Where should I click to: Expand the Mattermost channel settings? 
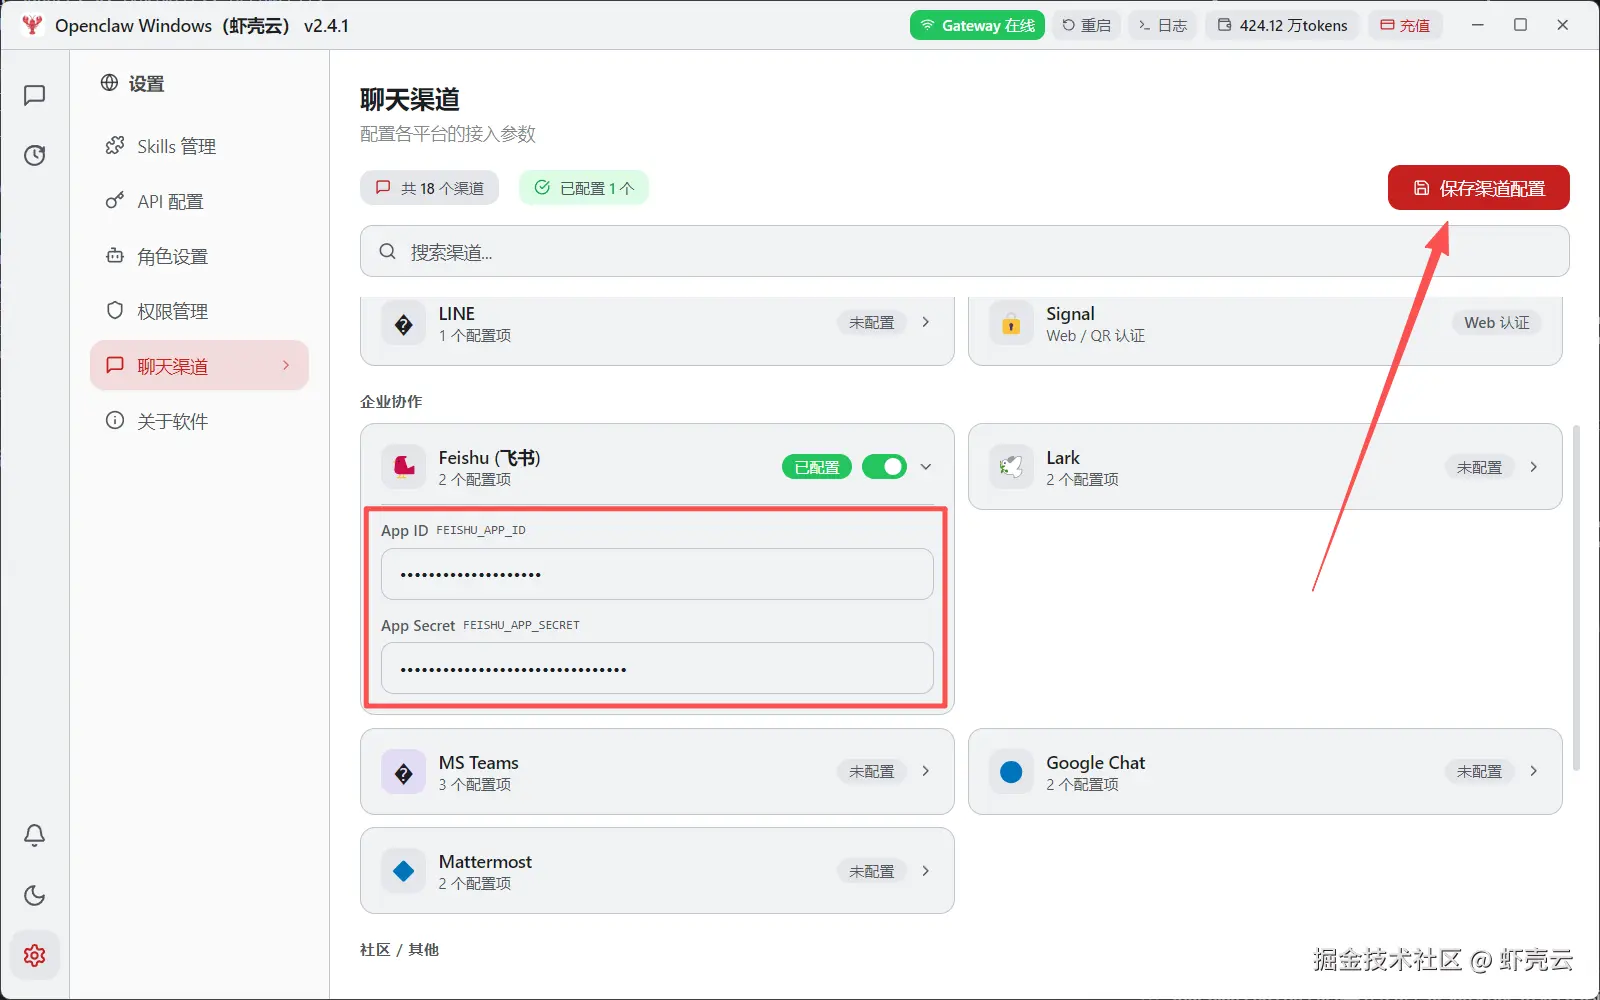click(x=925, y=871)
